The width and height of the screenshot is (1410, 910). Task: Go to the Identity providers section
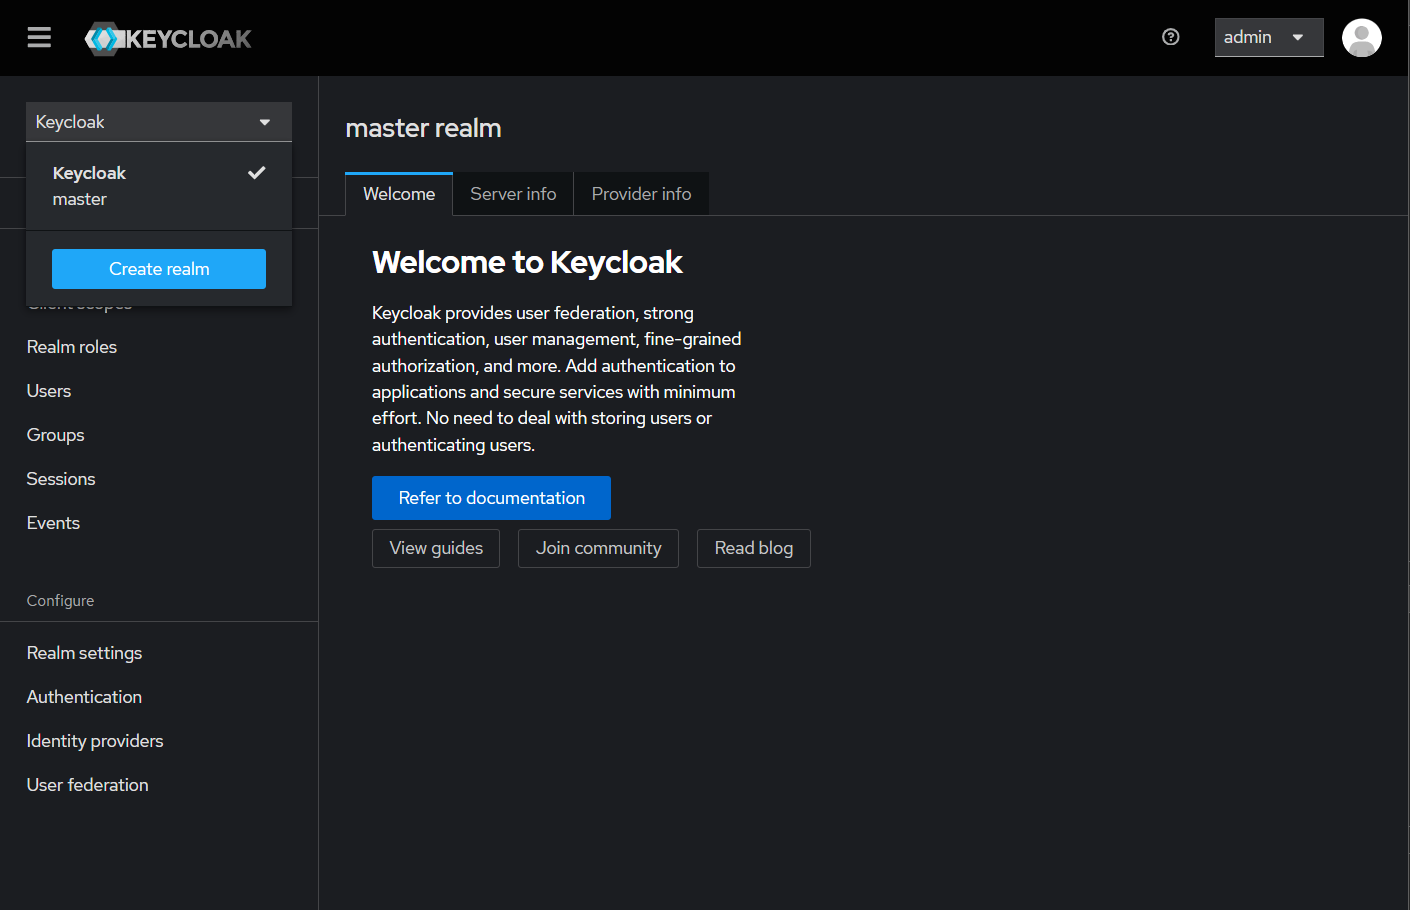pyautogui.click(x=94, y=740)
